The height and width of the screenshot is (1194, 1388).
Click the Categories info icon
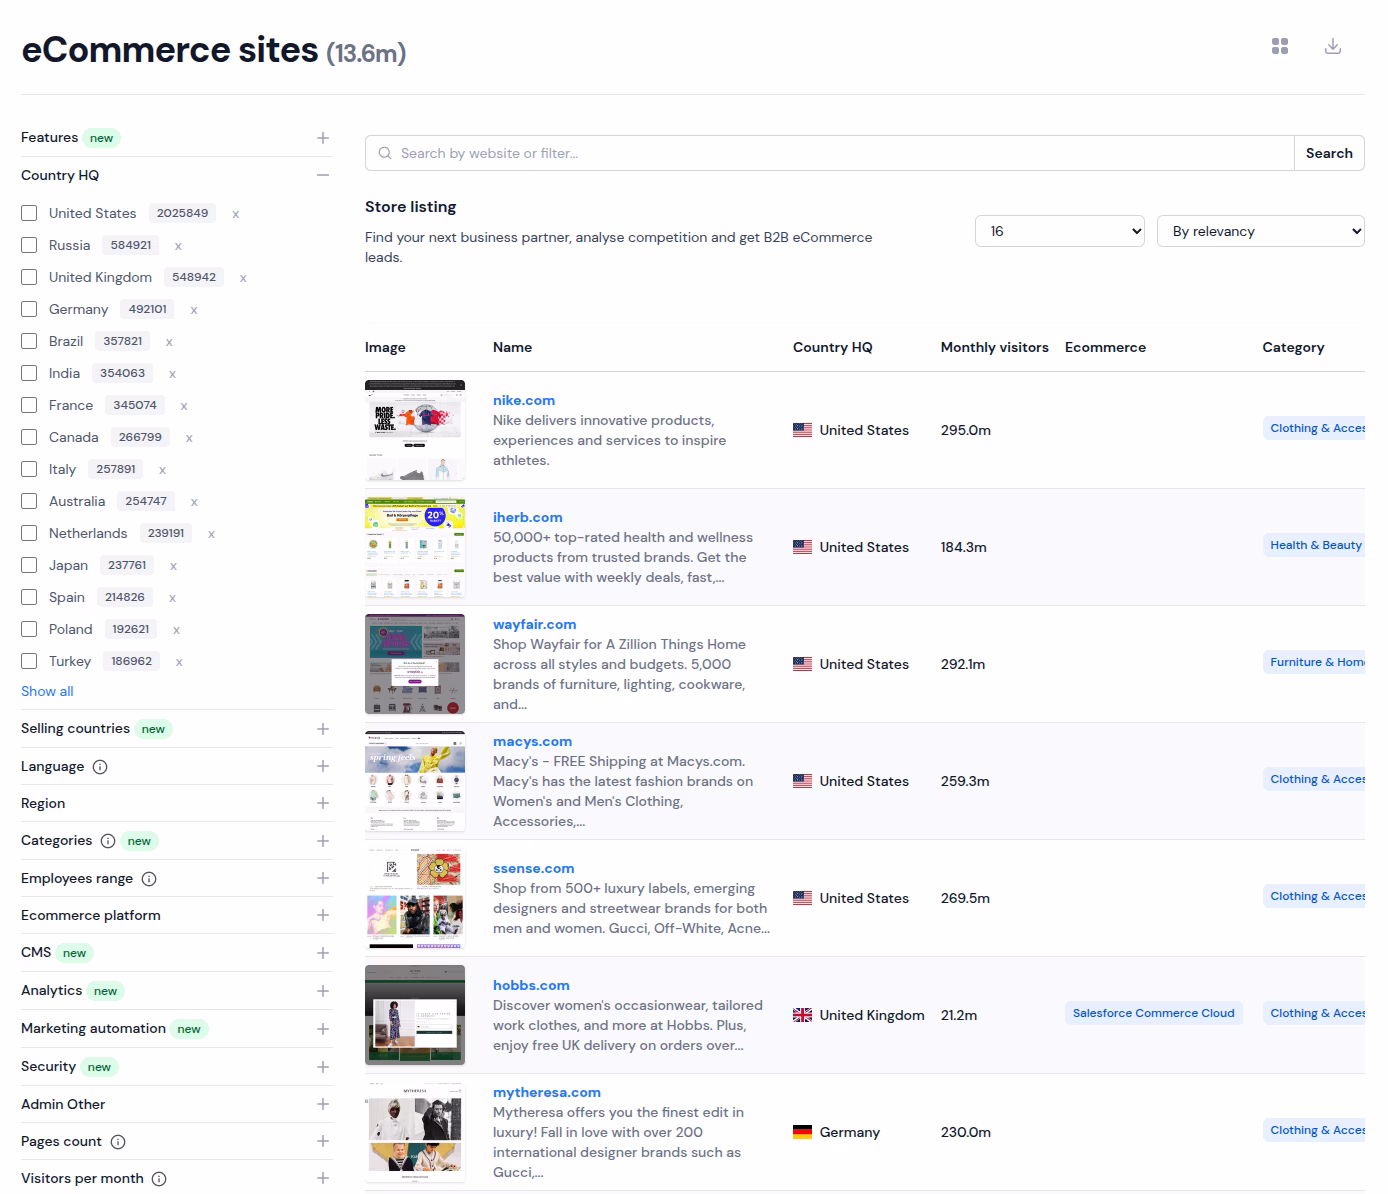(x=108, y=841)
